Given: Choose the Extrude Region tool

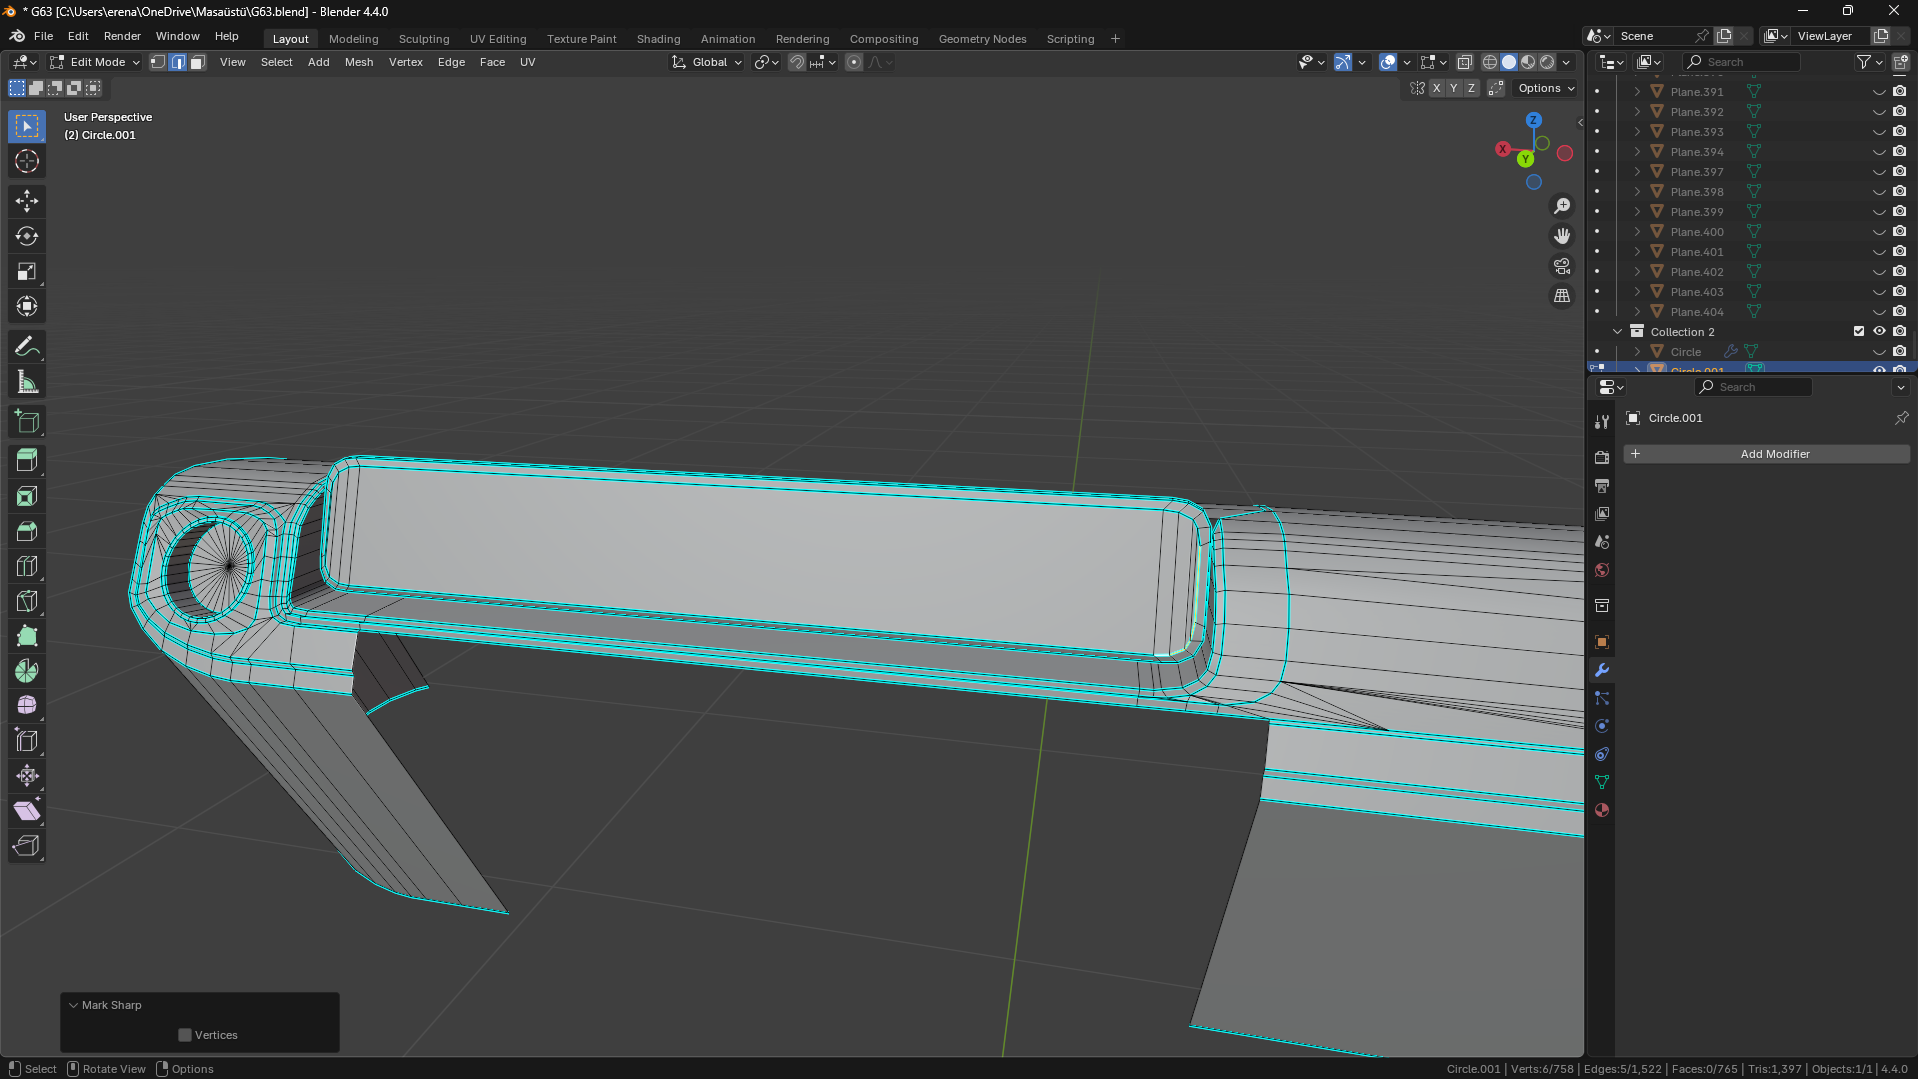Looking at the screenshot, I should coord(27,461).
